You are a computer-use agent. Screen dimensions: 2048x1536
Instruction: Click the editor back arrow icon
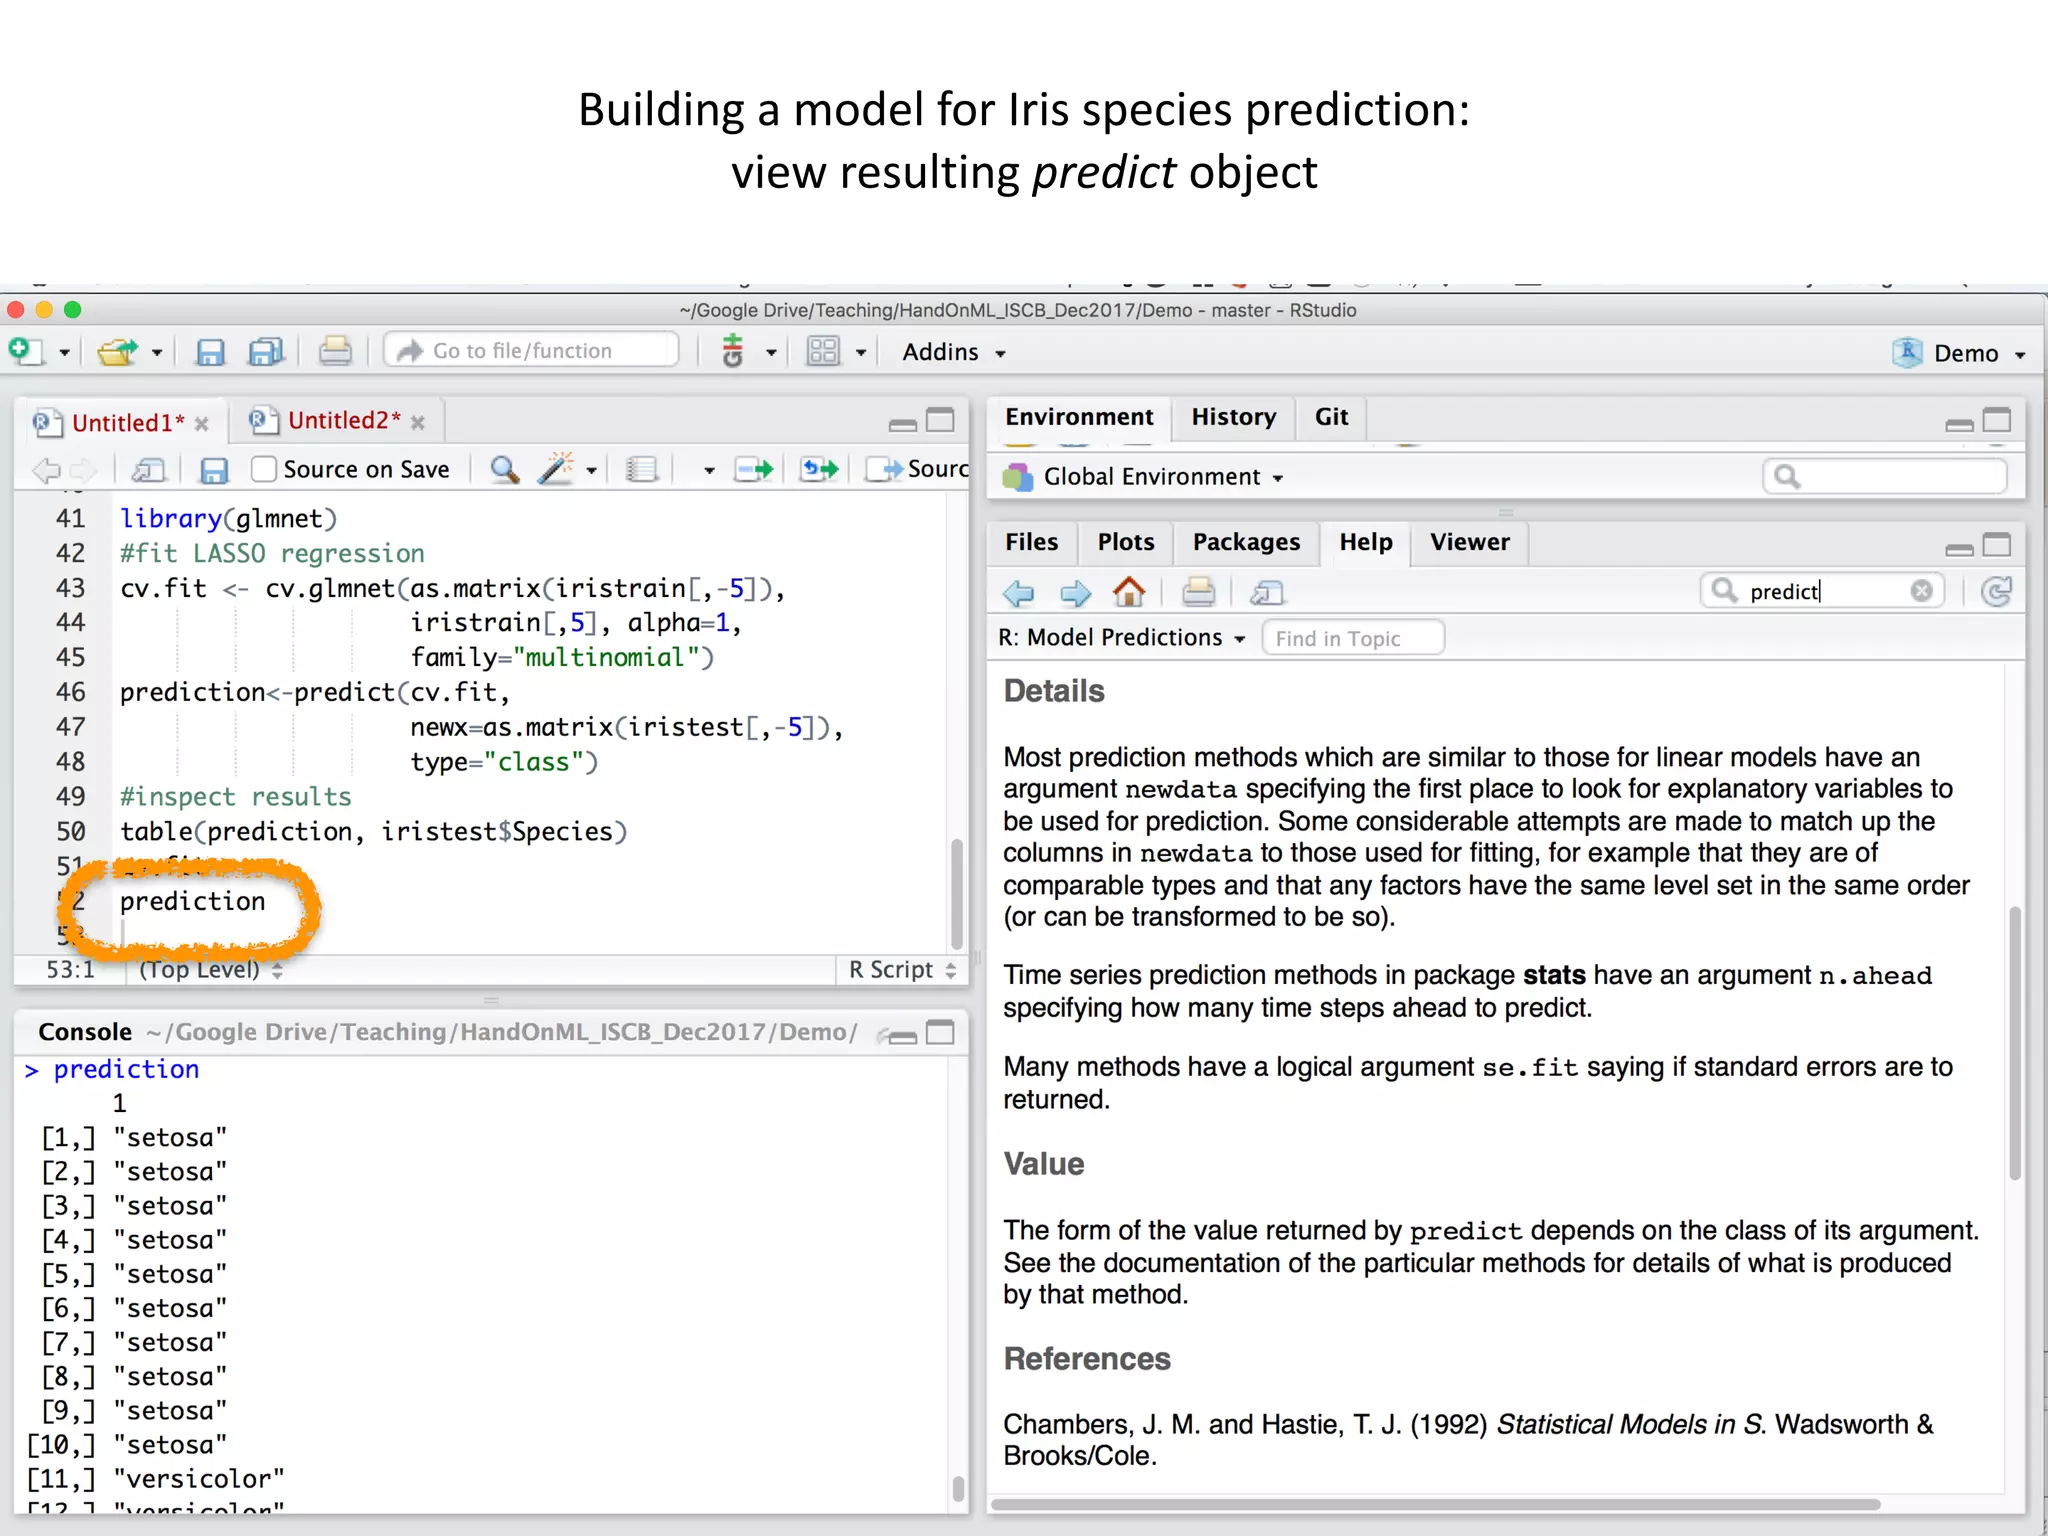pyautogui.click(x=46, y=470)
